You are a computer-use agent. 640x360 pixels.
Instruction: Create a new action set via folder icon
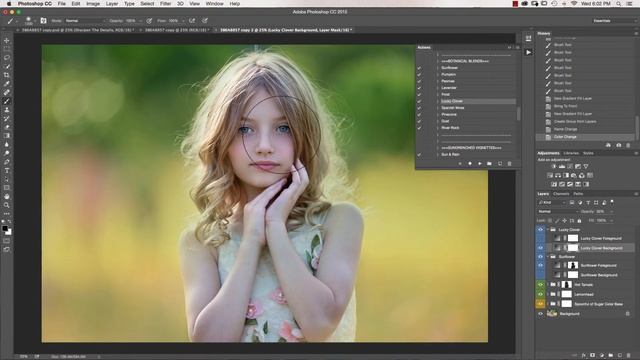point(489,164)
